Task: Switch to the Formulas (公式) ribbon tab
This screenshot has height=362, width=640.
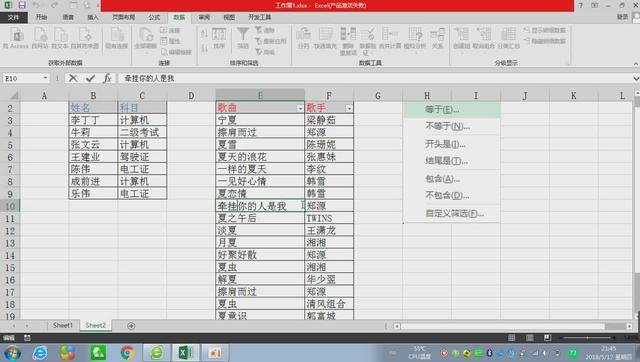Action: tap(154, 17)
